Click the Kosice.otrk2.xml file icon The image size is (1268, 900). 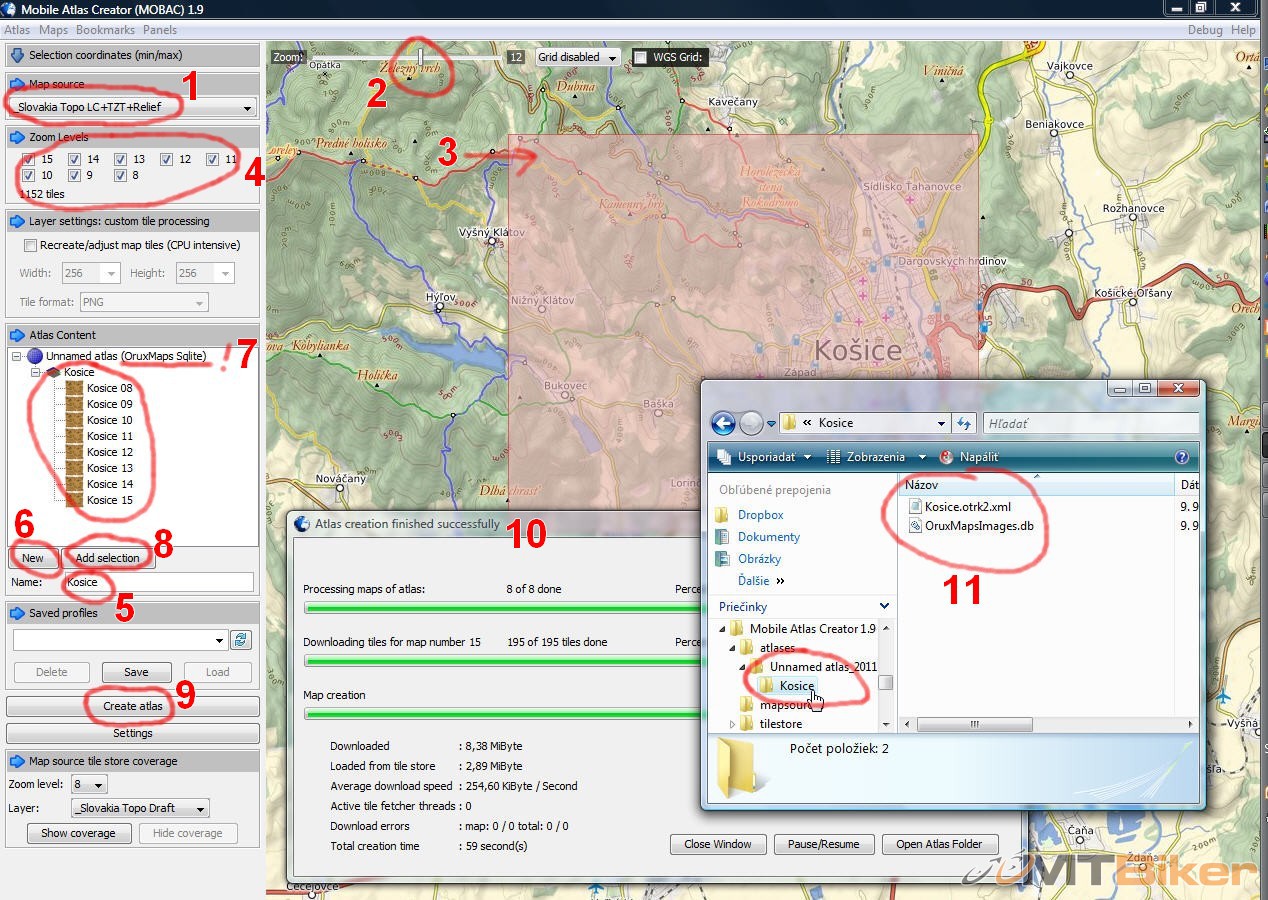(915, 507)
